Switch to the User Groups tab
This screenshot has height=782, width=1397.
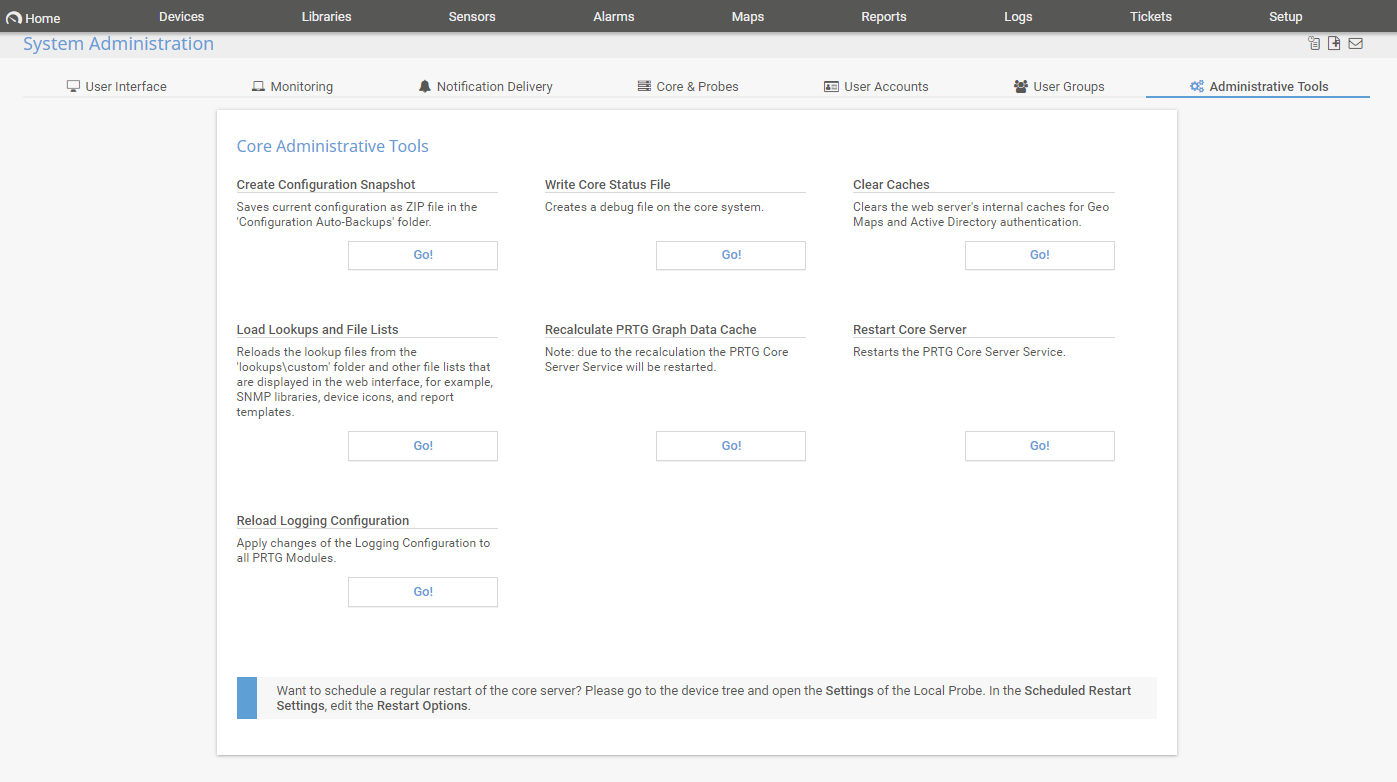coord(1059,86)
